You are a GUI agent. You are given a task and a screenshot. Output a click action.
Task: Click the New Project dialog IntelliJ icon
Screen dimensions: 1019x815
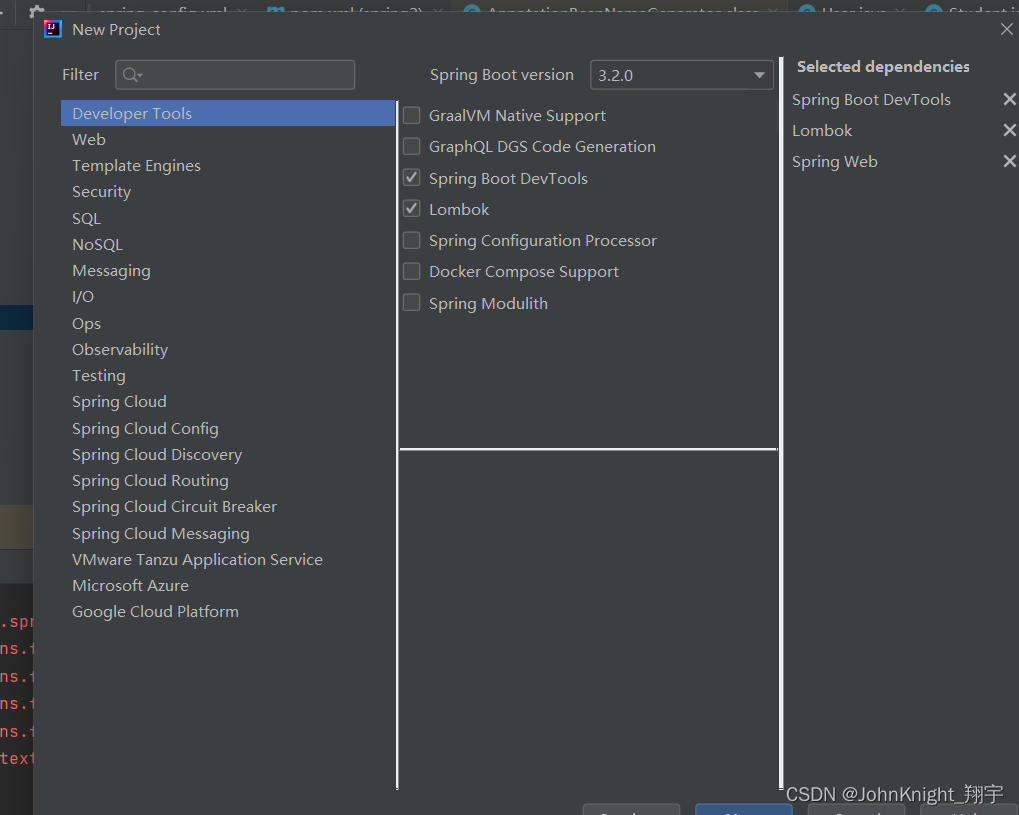(x=52, y=29)
